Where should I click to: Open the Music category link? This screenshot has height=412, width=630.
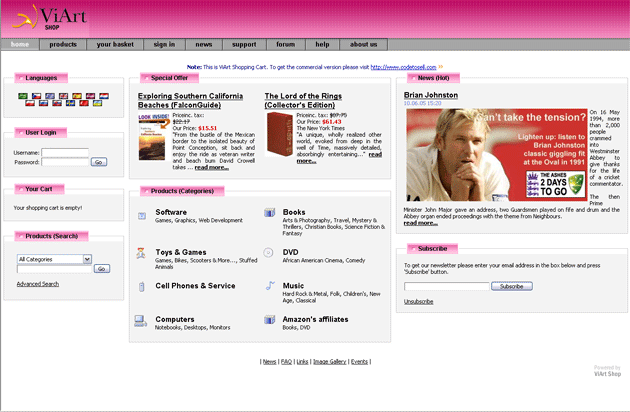point(293,286)
